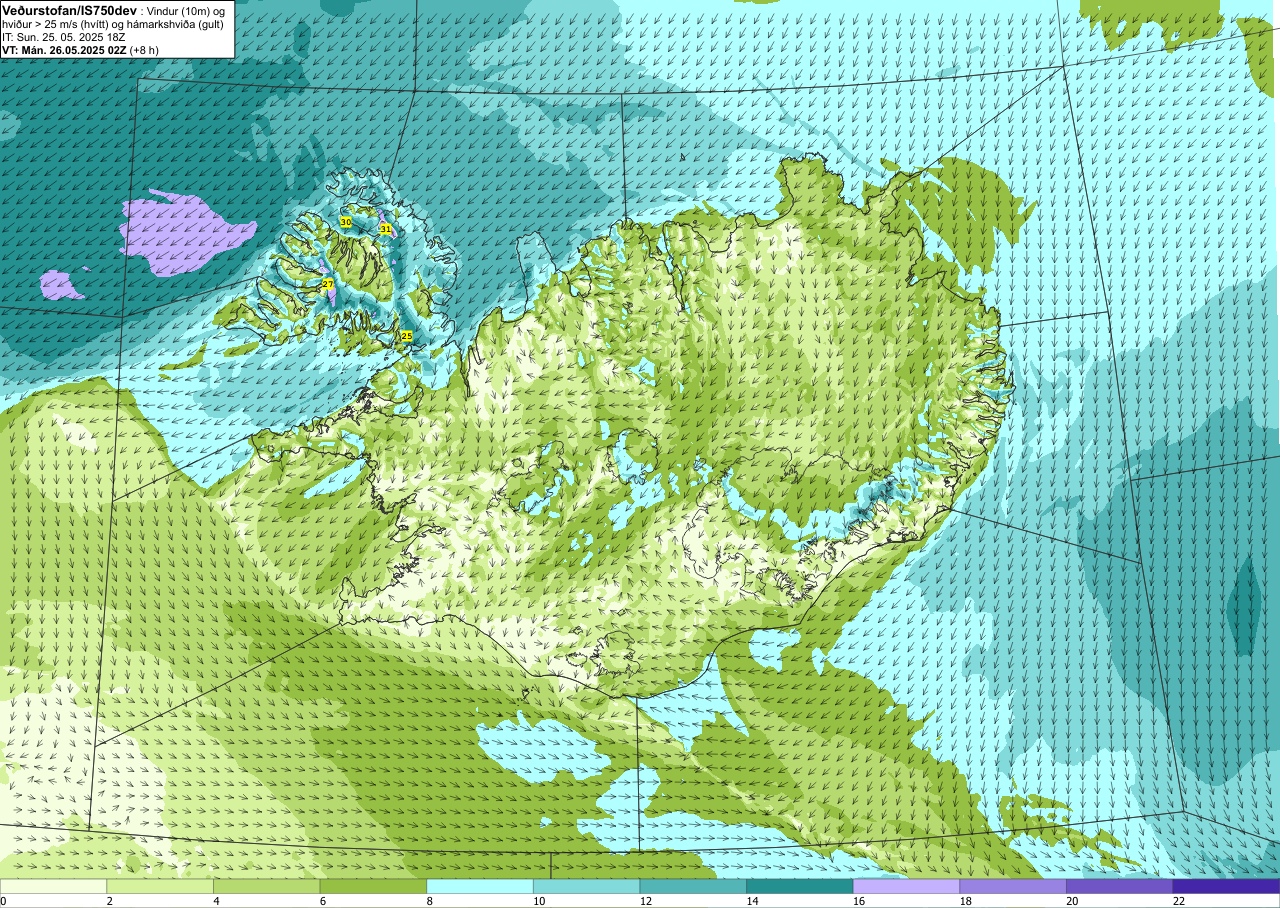Pick the 10–12 m/s turquoise legend swatch
1280x908 pixels.
coord(587,886)
